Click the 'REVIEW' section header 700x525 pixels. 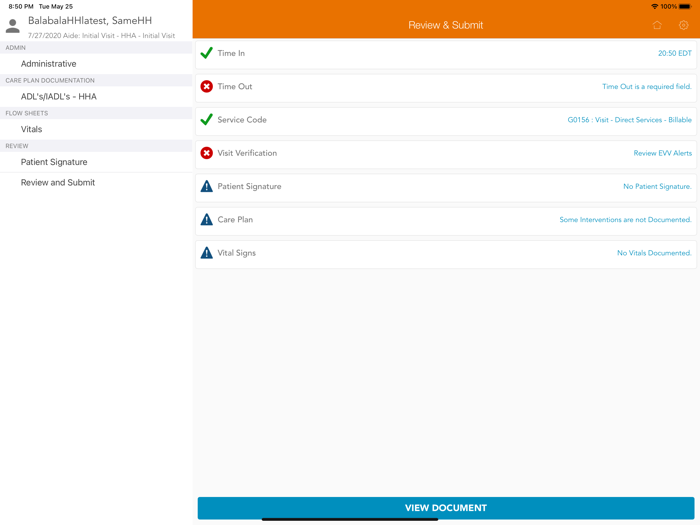17,146
